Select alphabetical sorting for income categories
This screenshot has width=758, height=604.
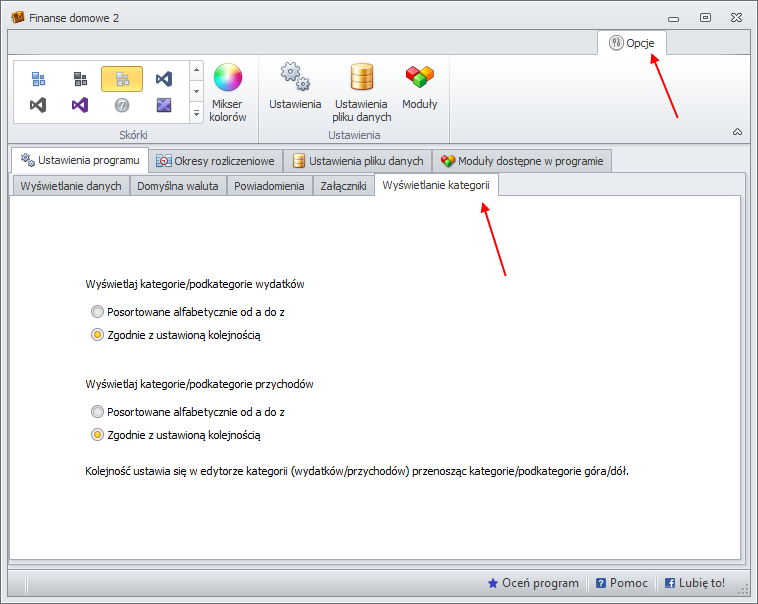[x=97, y=411]
